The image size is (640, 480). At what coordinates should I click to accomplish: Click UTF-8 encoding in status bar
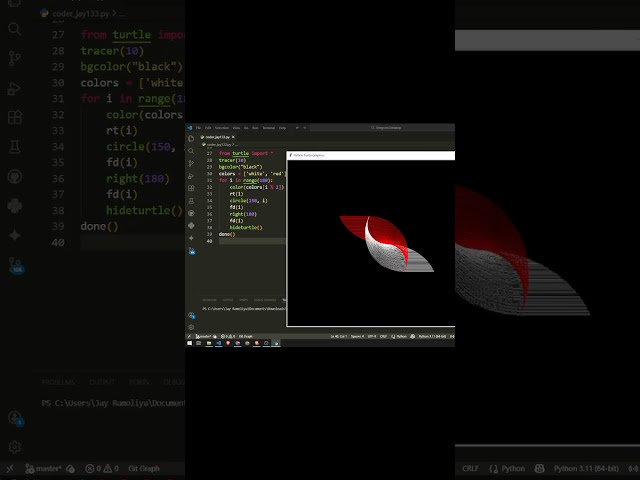click(x=372, y=336)
